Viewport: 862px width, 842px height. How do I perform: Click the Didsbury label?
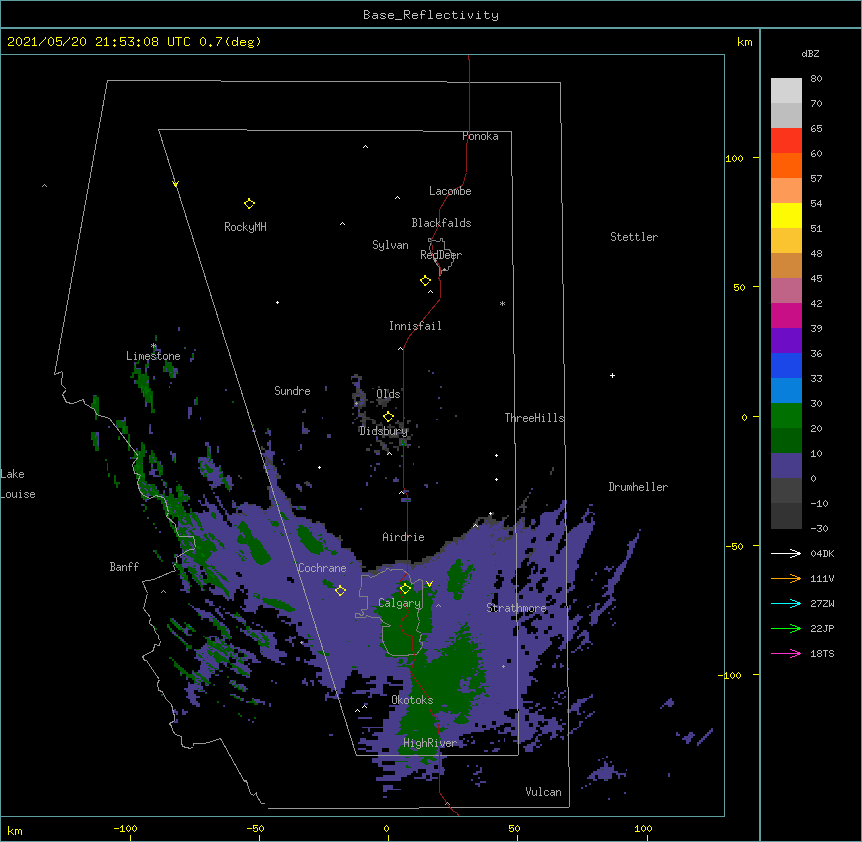click(383, 431)
